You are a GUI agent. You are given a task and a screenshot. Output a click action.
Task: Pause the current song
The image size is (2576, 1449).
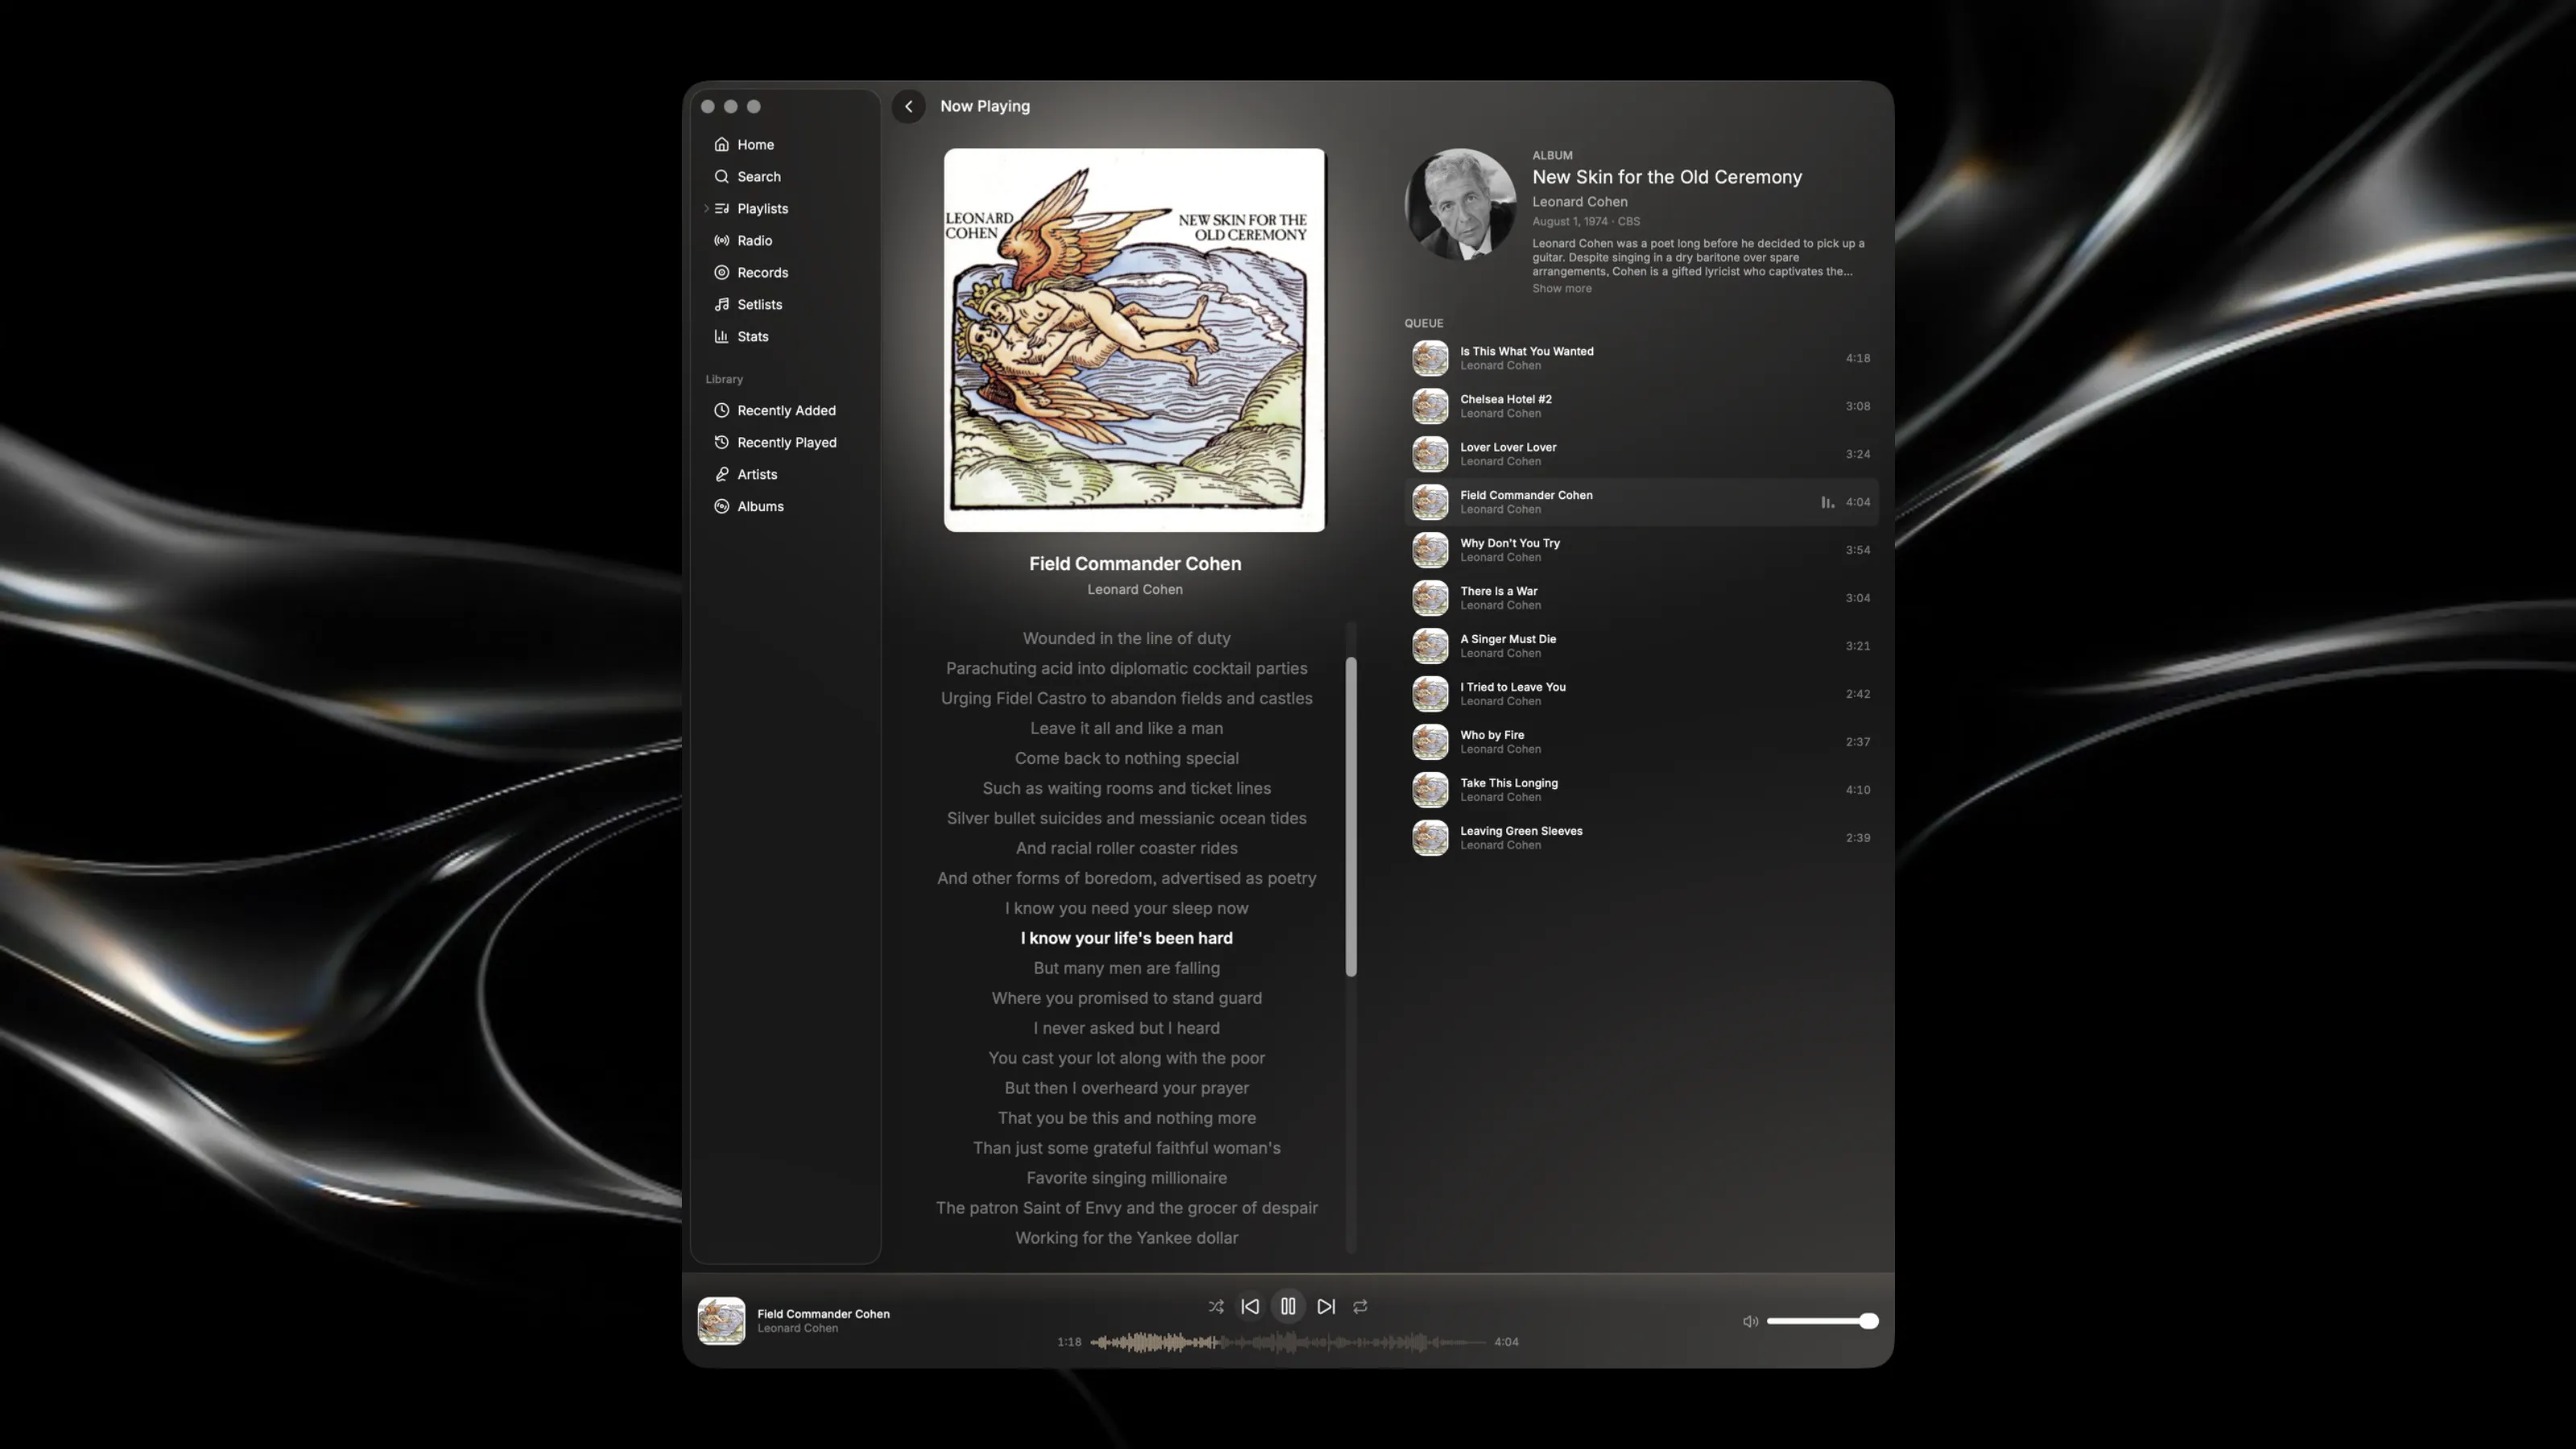point(1288,1306)
